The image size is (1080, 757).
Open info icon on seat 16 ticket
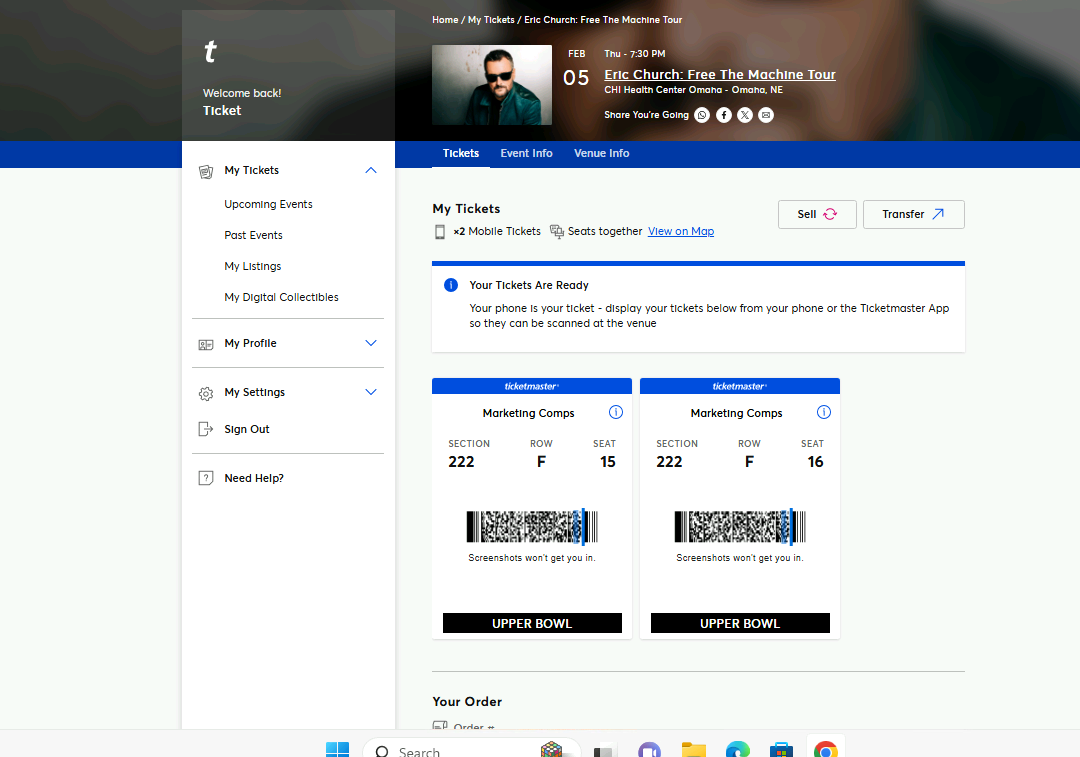click(x=824, y=412)
